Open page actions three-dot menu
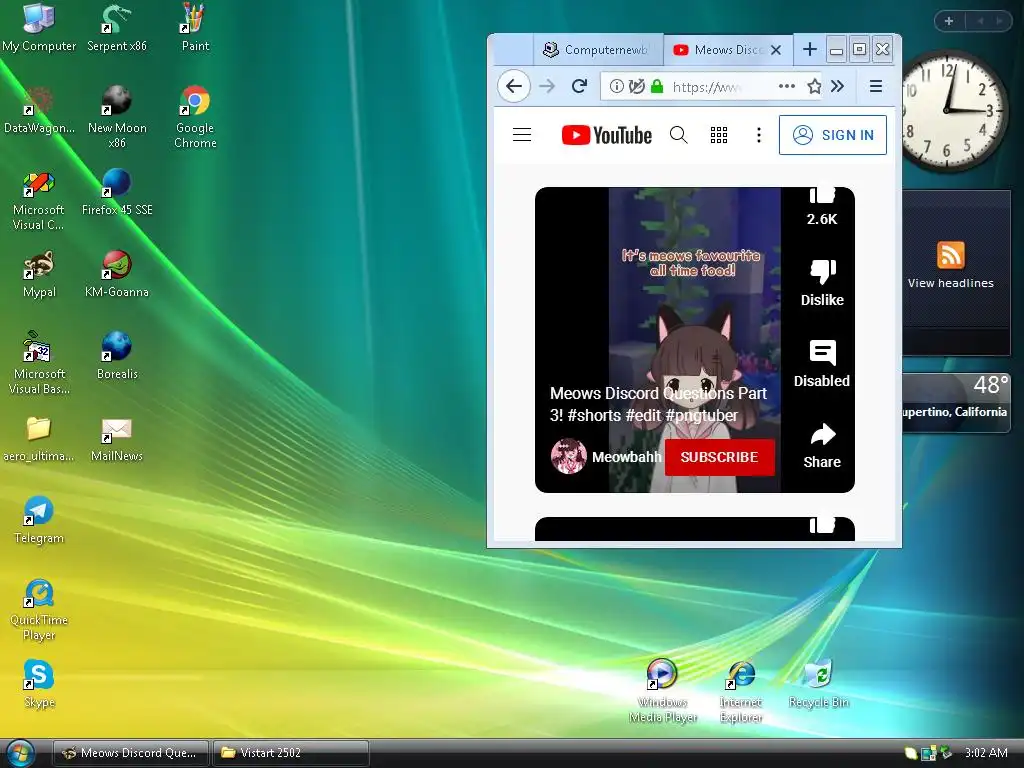1024x768 pixels. point(787,86)
